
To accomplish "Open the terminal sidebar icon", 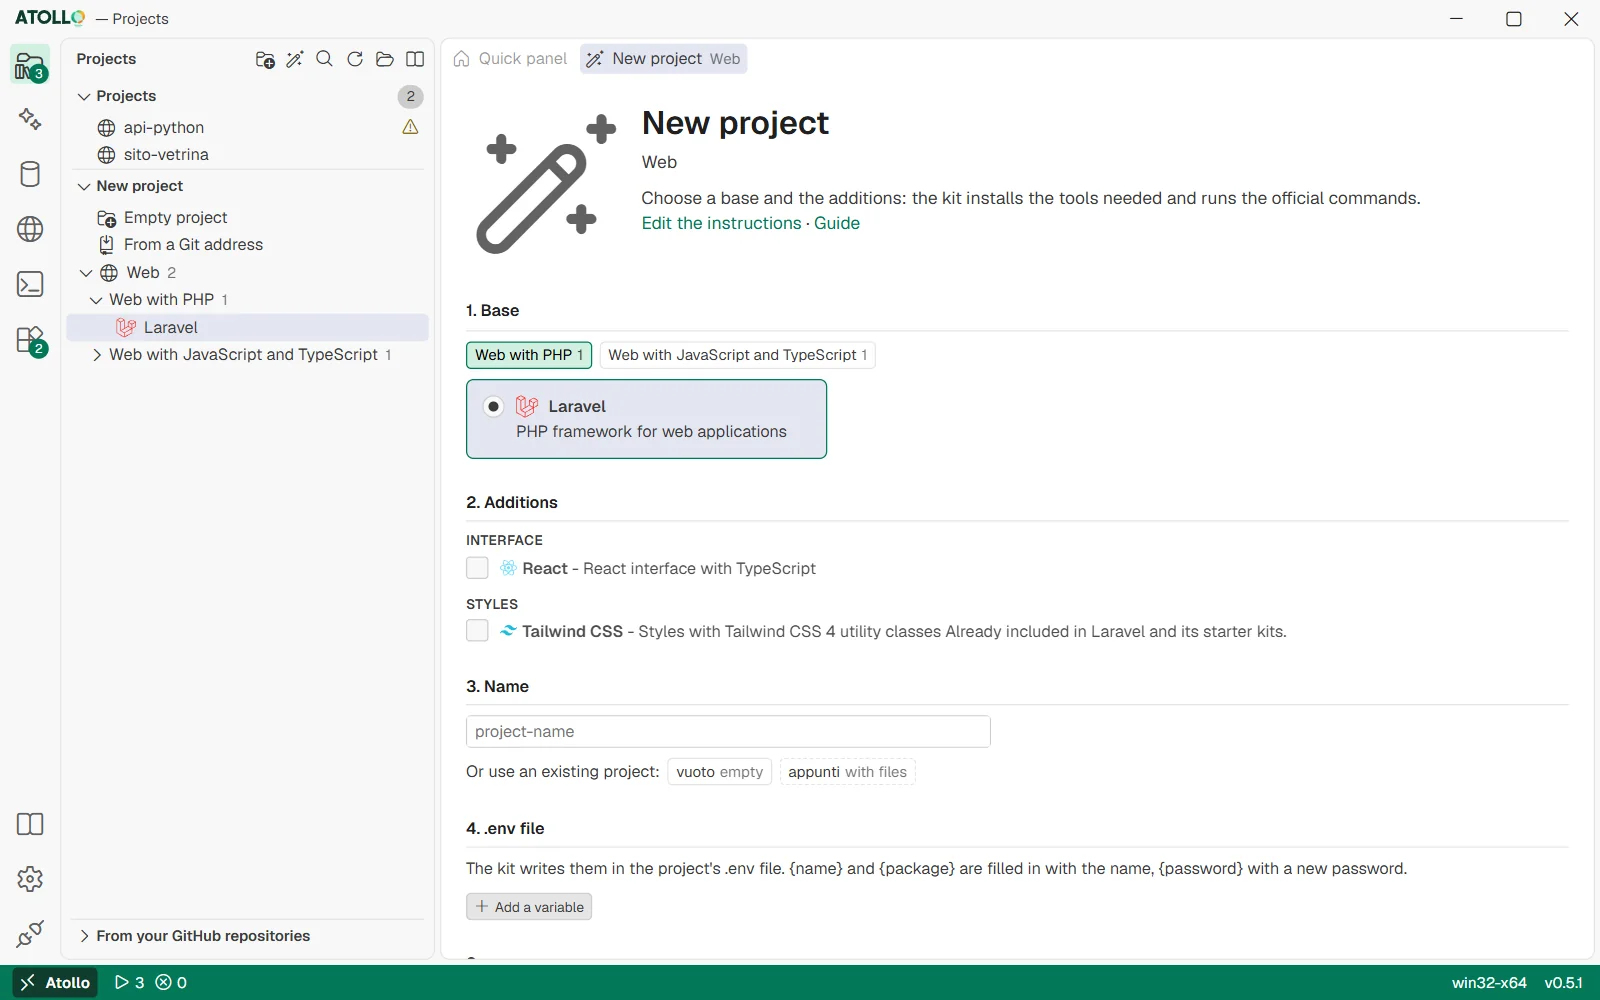I will (30, 284).
